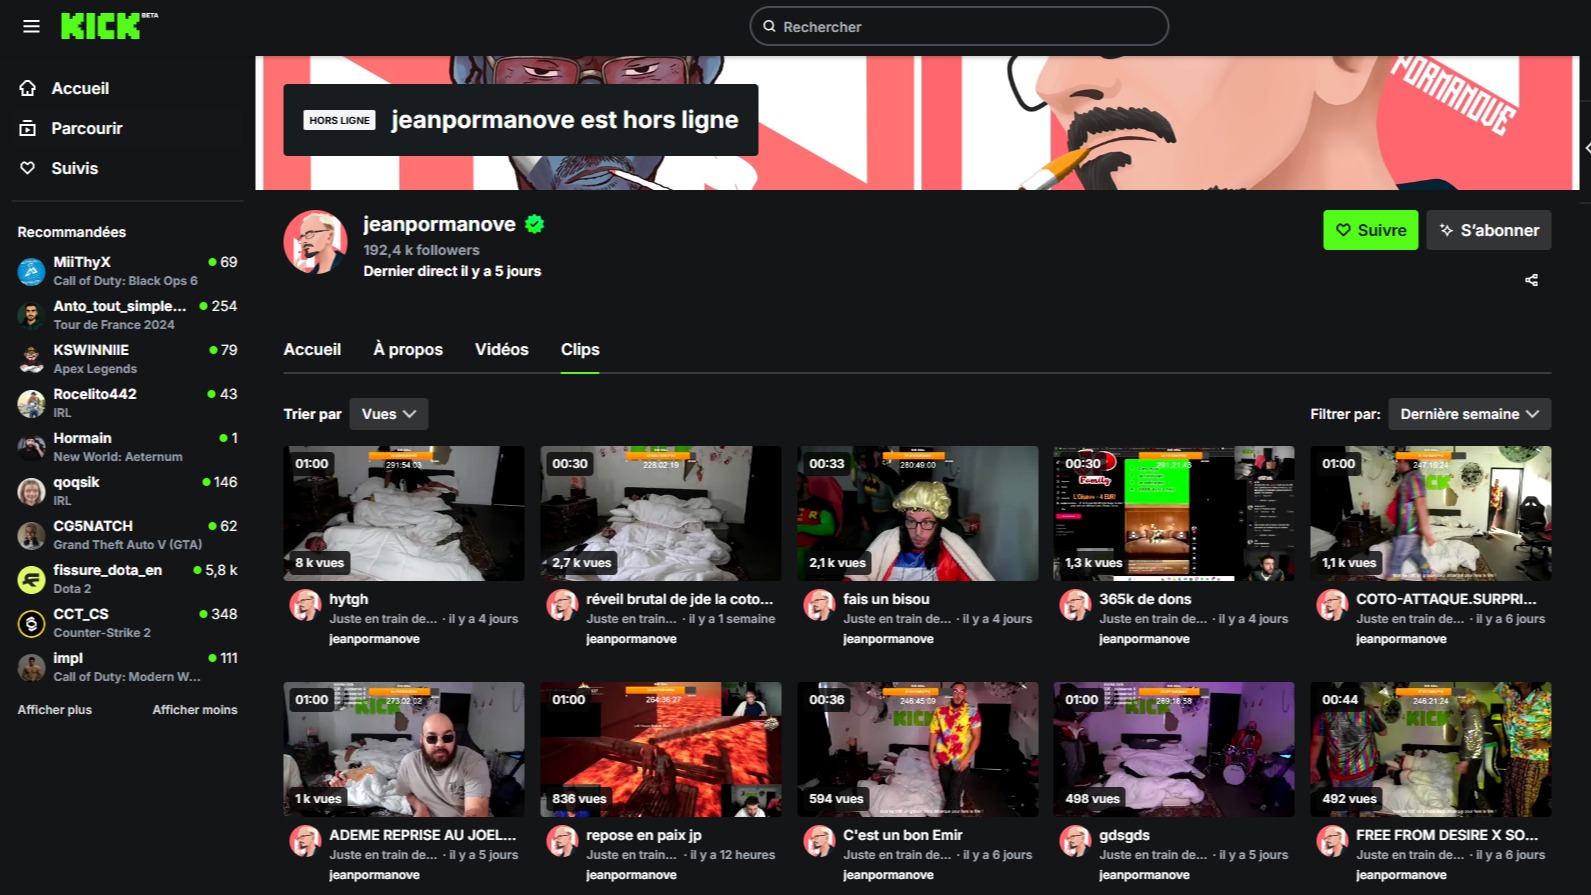Click '192,4 k followers' text
Image resolution: width=1591 pixels, height=895 pixels.
point(421,250)
